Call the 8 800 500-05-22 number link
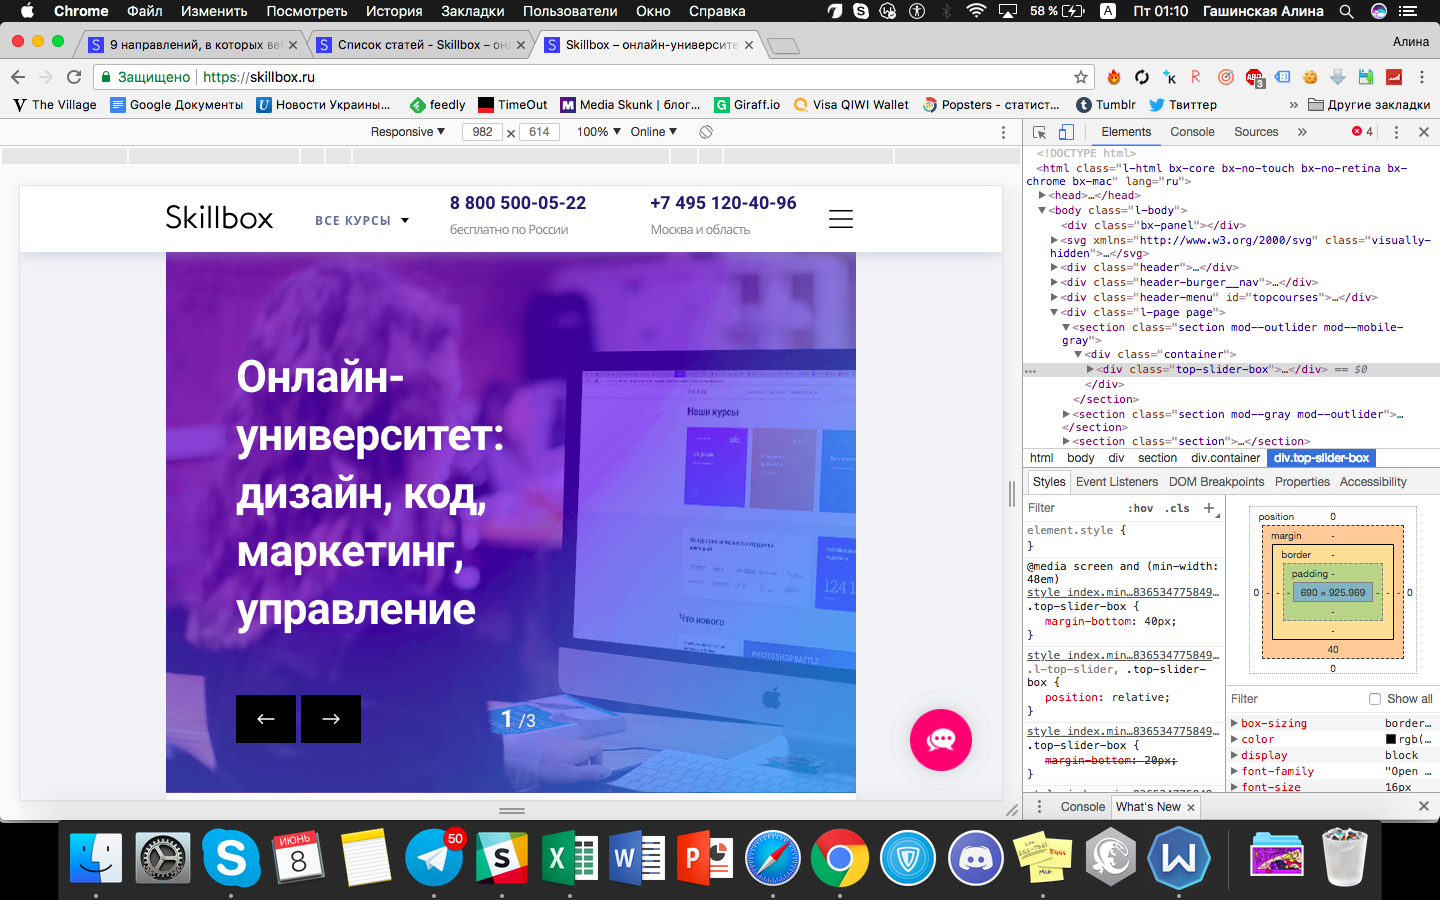This screenshot has height=900, width=1440. coord(518,203)
